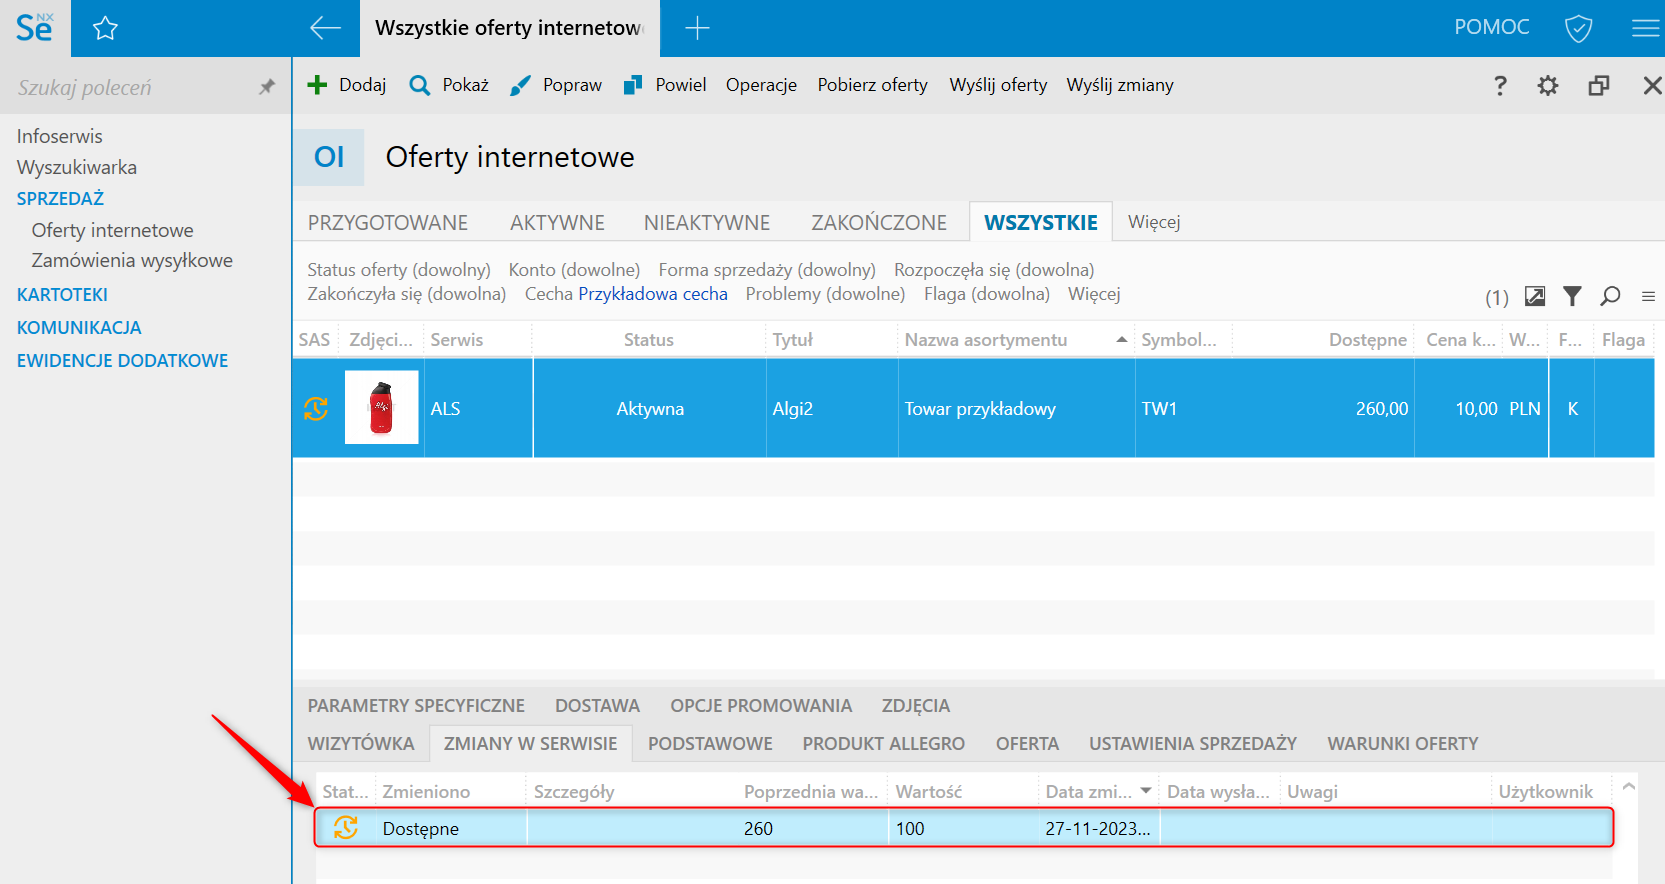Switch to NIEAKTYWNE tab
Screen dimensions: 1665x884
coord(707,222)
